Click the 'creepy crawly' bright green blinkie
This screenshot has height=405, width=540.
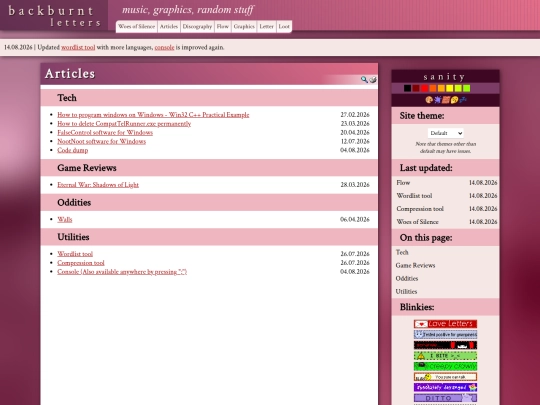pyautogui.click(x=445, y=366)
